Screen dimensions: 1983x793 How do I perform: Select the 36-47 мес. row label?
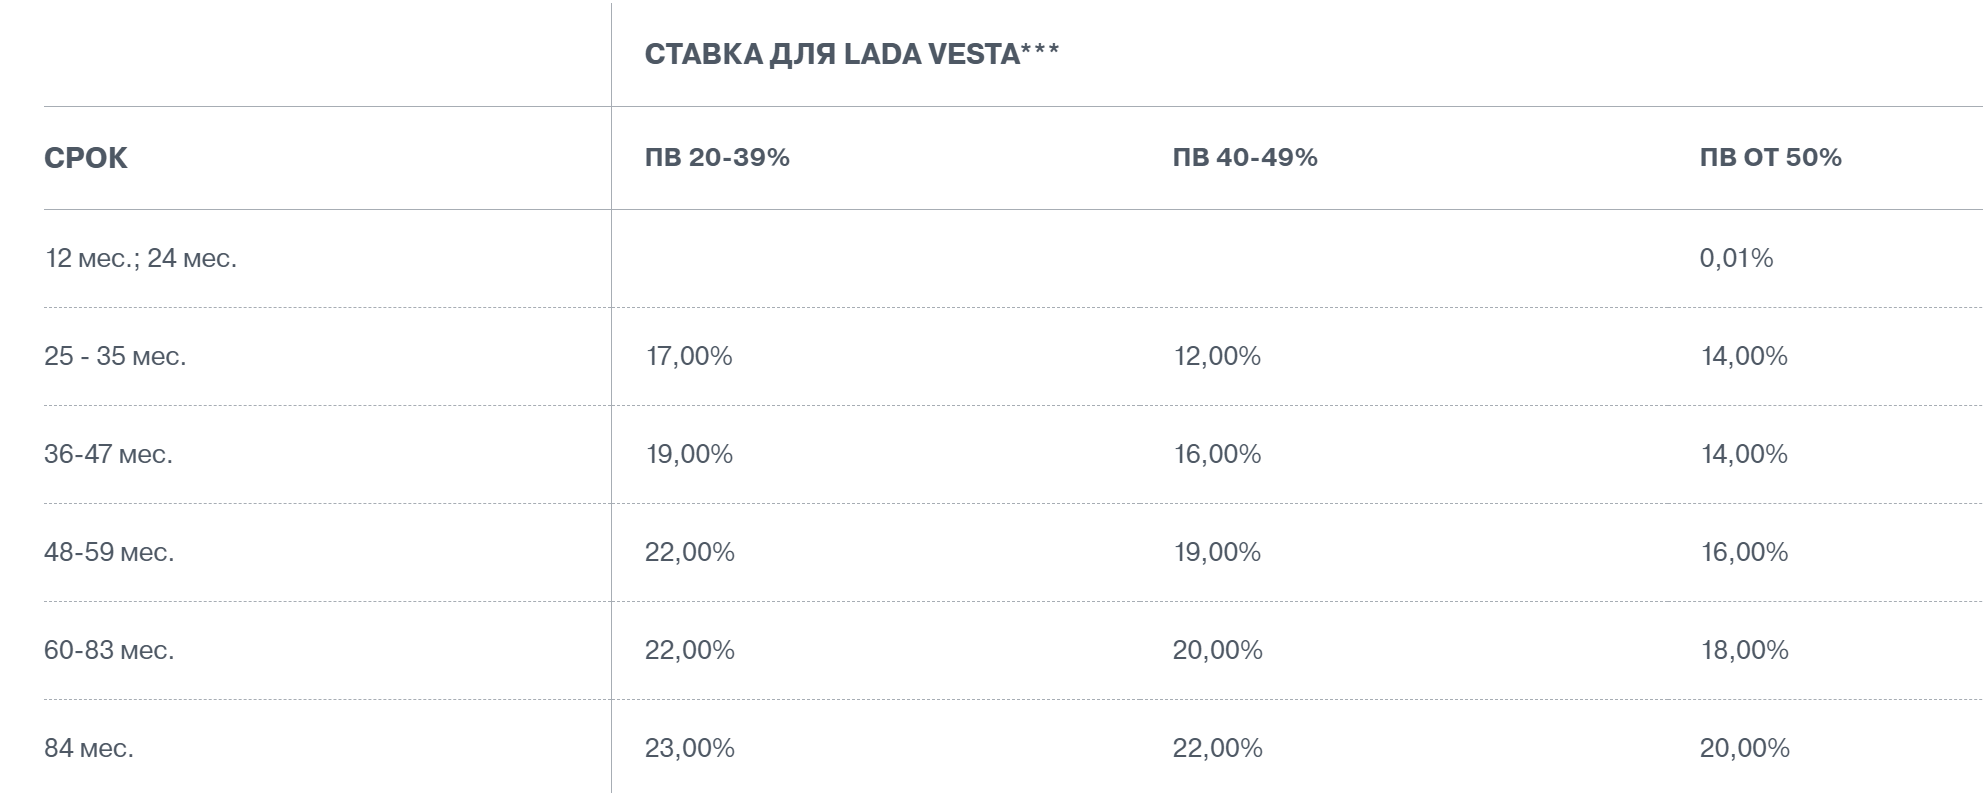click(x=108, y=454)
